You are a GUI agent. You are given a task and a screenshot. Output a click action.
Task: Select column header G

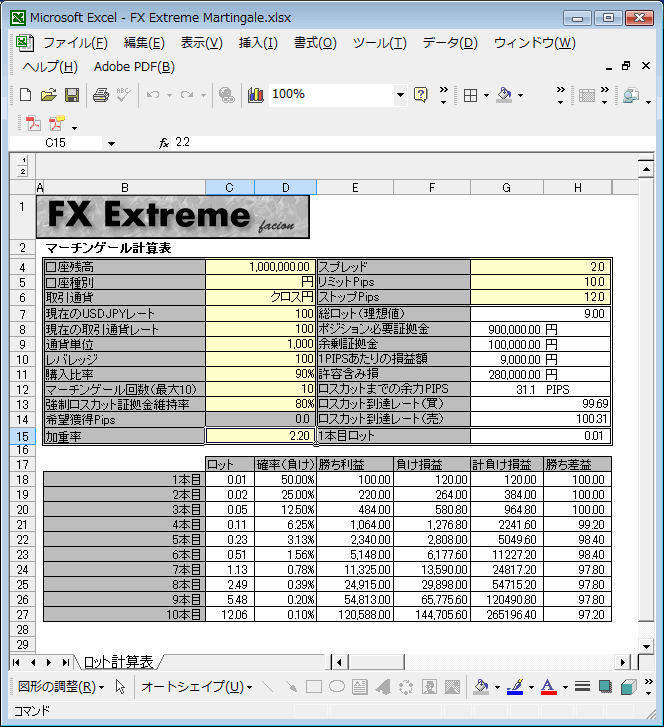[x=507, y=188]
